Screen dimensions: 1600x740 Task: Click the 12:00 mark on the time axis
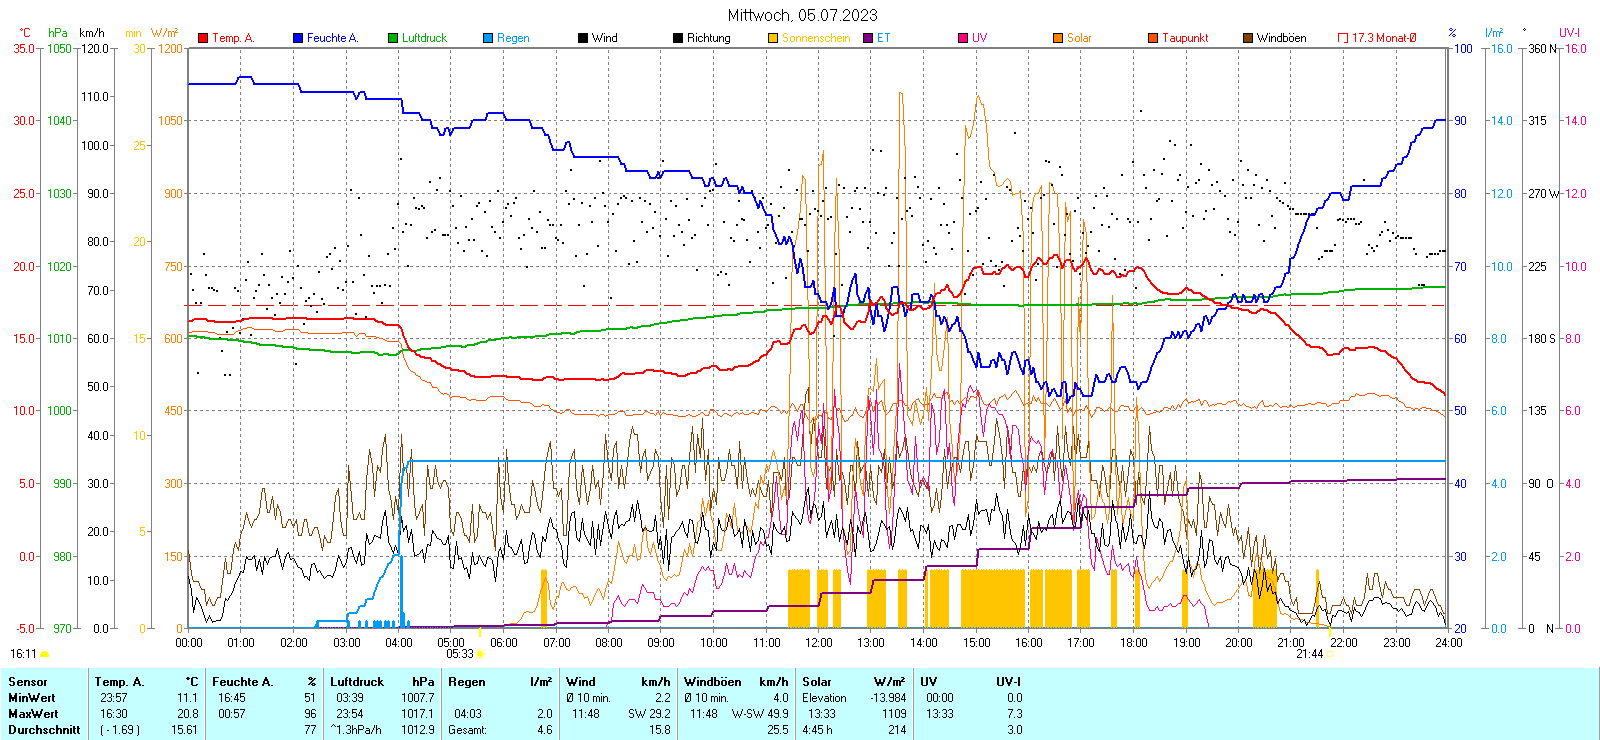point(819,642)
